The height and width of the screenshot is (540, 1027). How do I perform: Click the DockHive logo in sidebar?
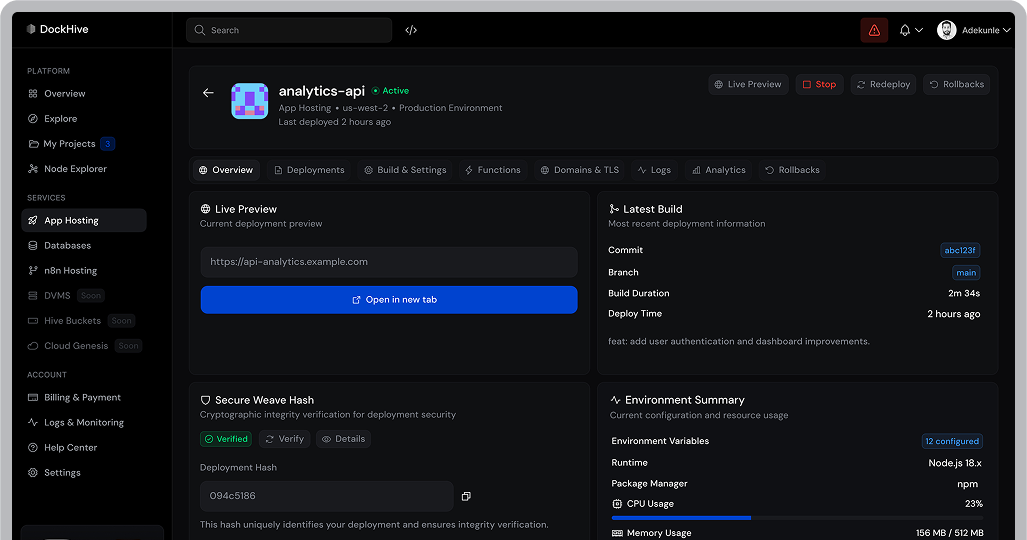tap(58, 29)
